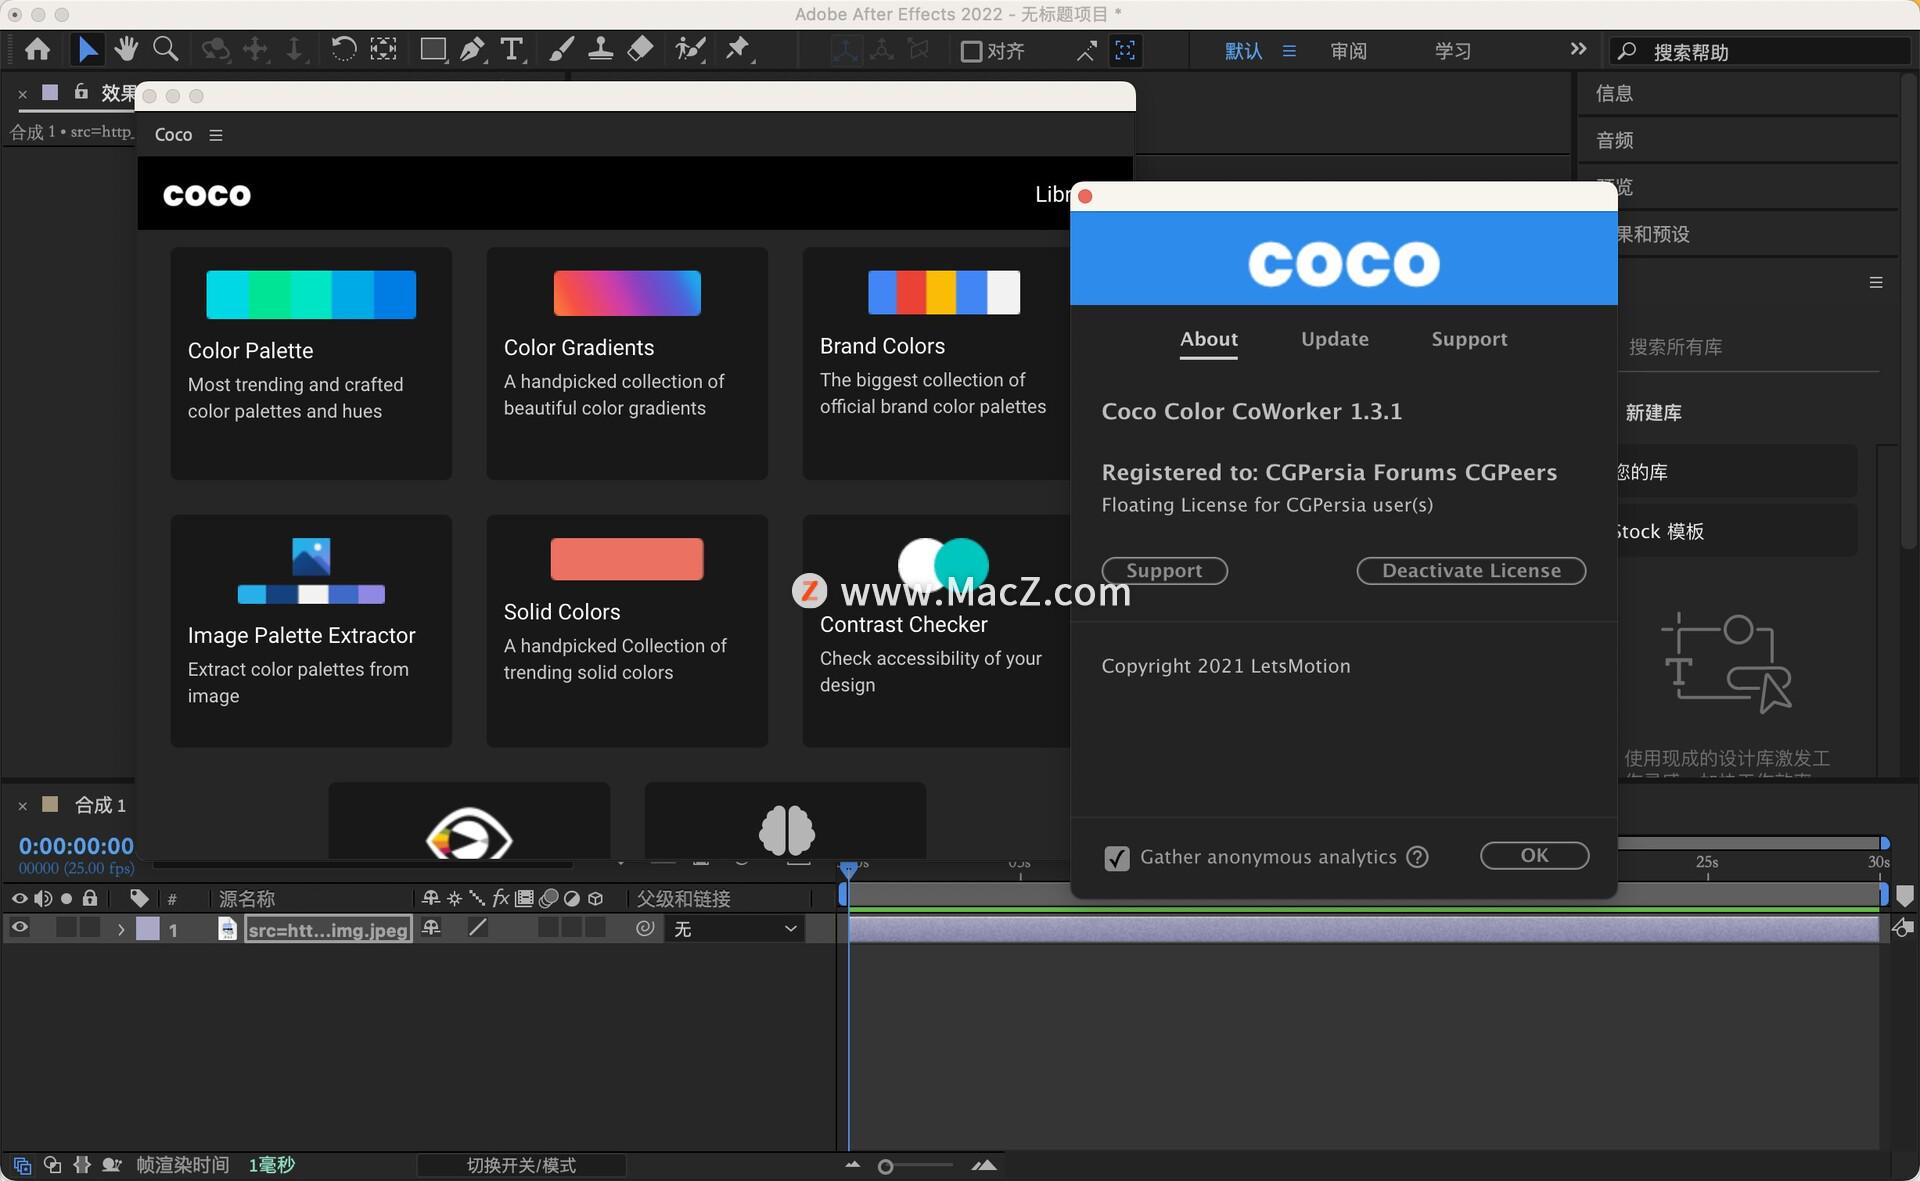1920x1181 pixels.
Task: Select the Roto Brush tool
Action: [690, 49]
